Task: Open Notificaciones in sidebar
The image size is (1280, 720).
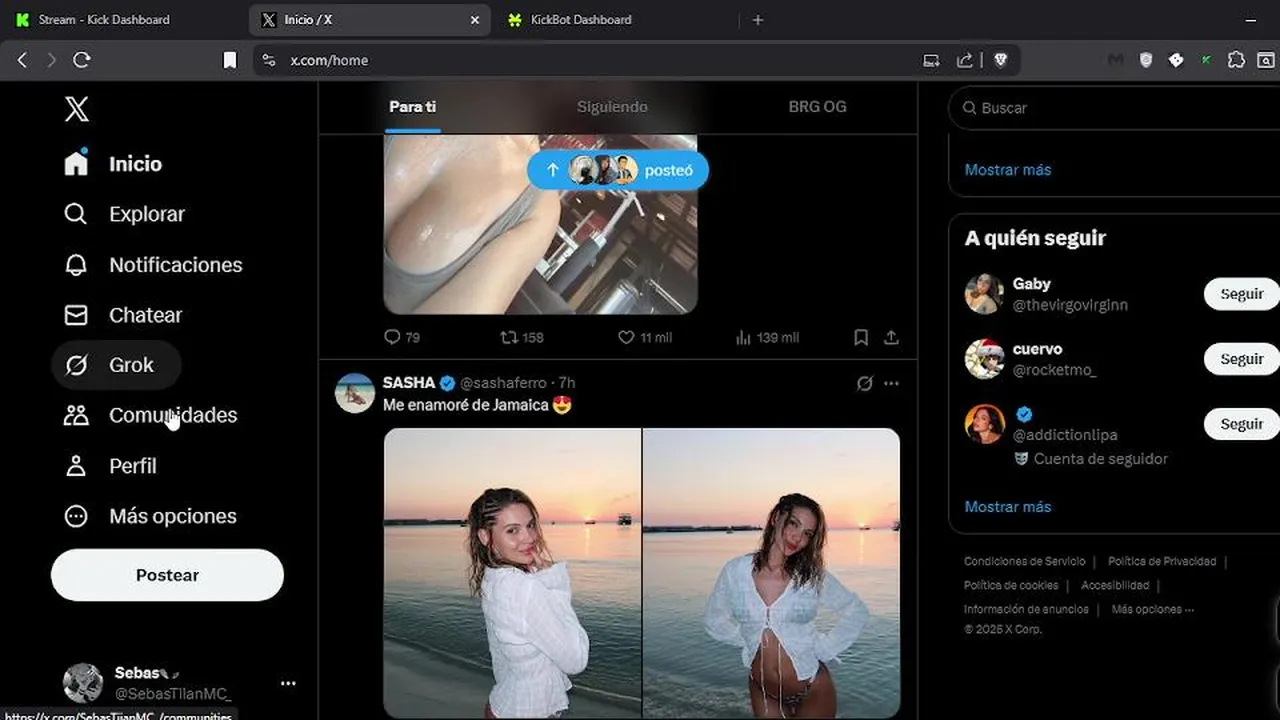Action: point(152,265)
